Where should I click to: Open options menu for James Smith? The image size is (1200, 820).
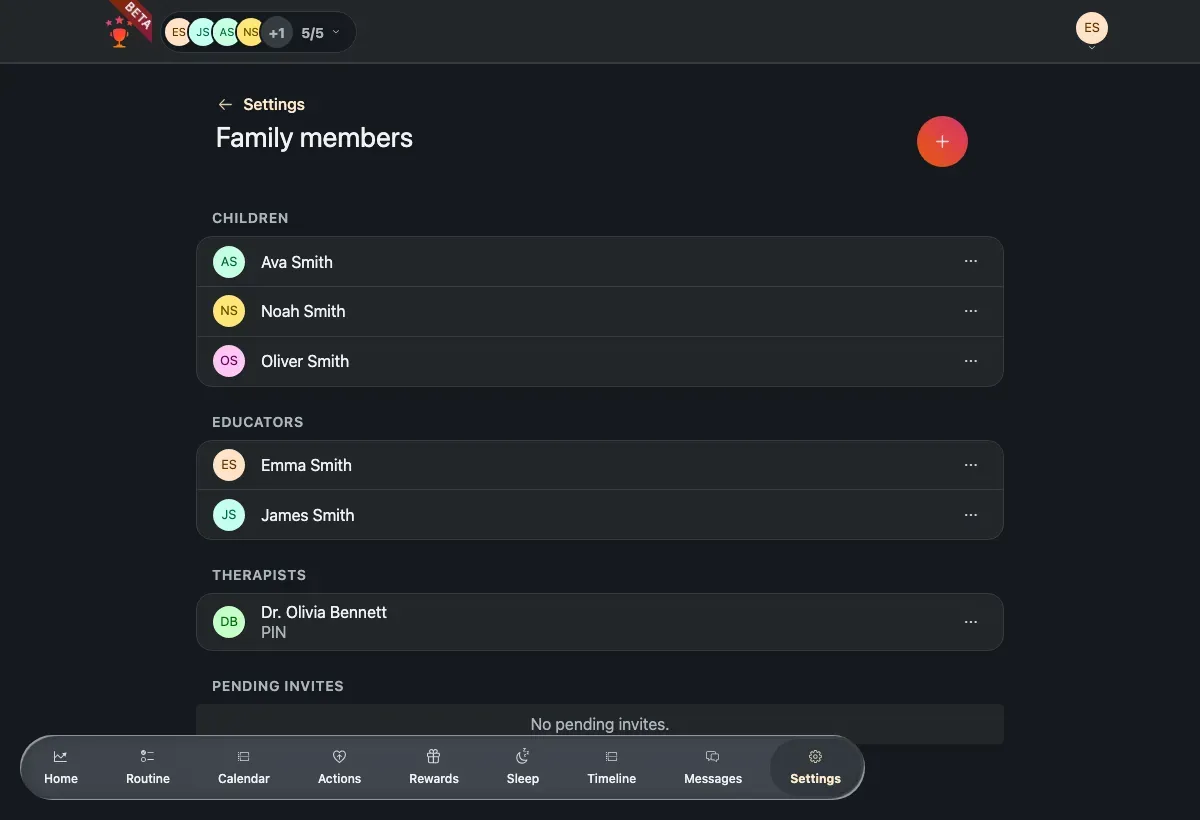(x=970, y=515)
